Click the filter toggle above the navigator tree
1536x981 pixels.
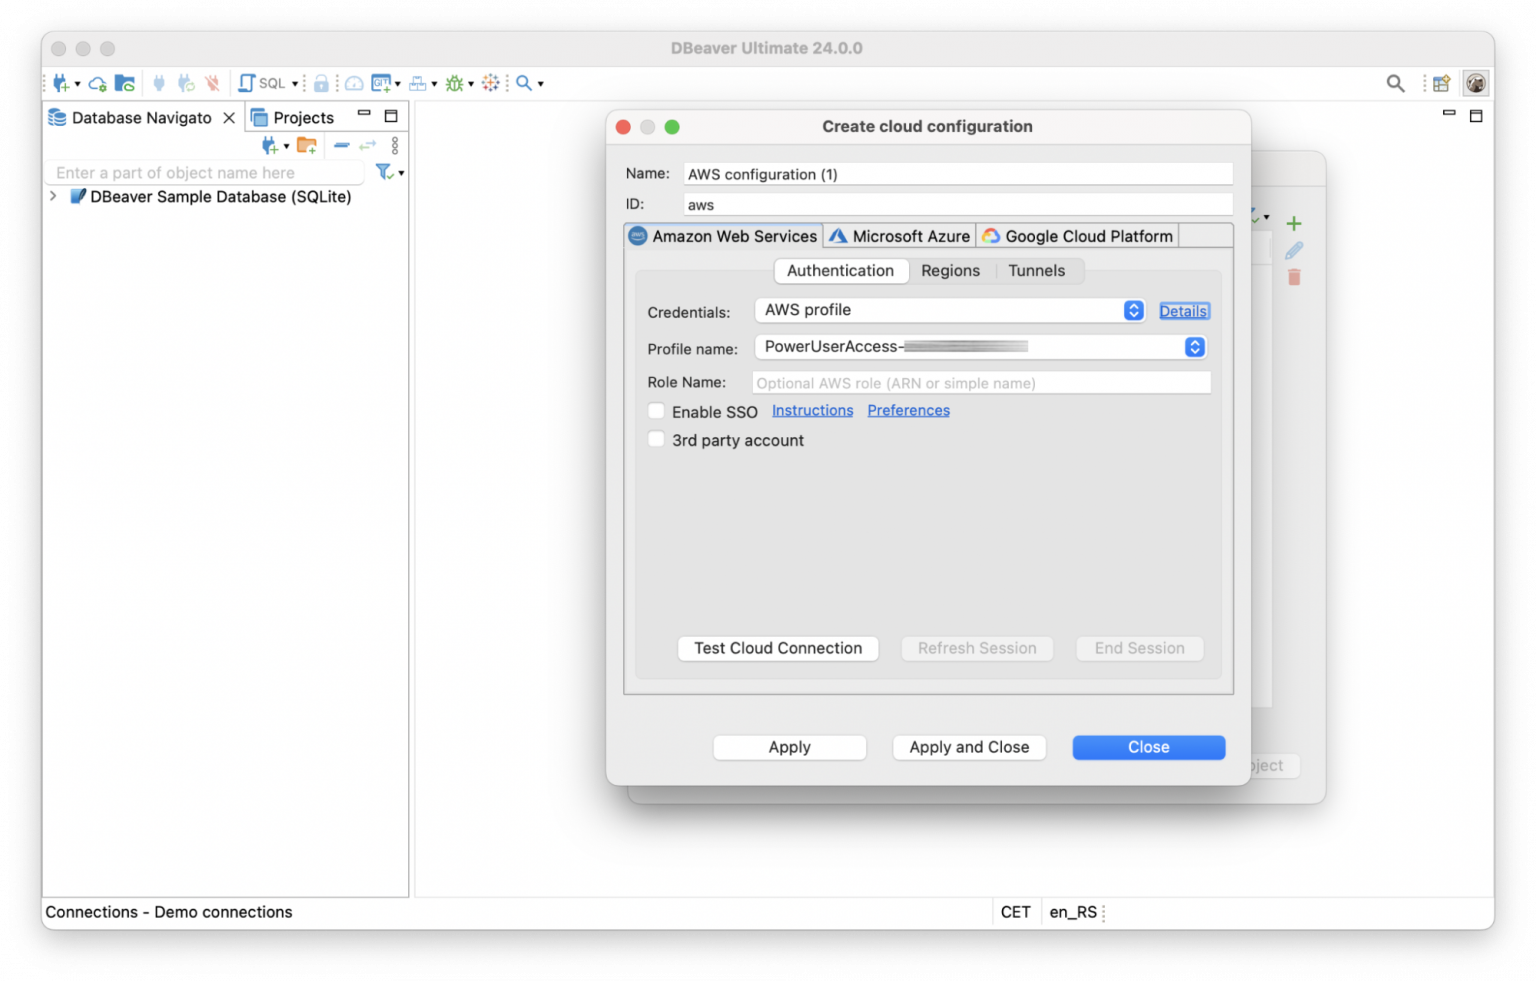tap(385, 171)
